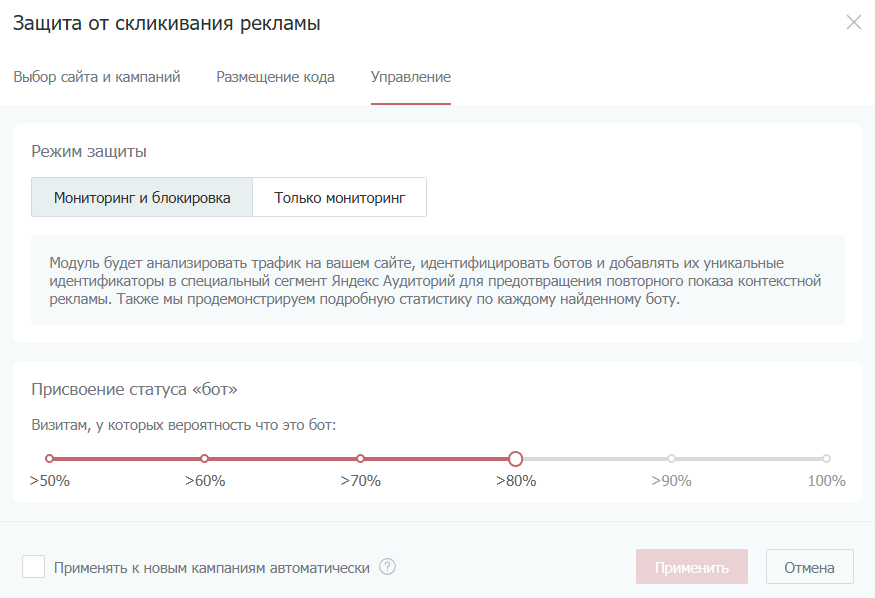Click the module description info text
Viewport: 875px width, 598px height.
coord(437,281)
